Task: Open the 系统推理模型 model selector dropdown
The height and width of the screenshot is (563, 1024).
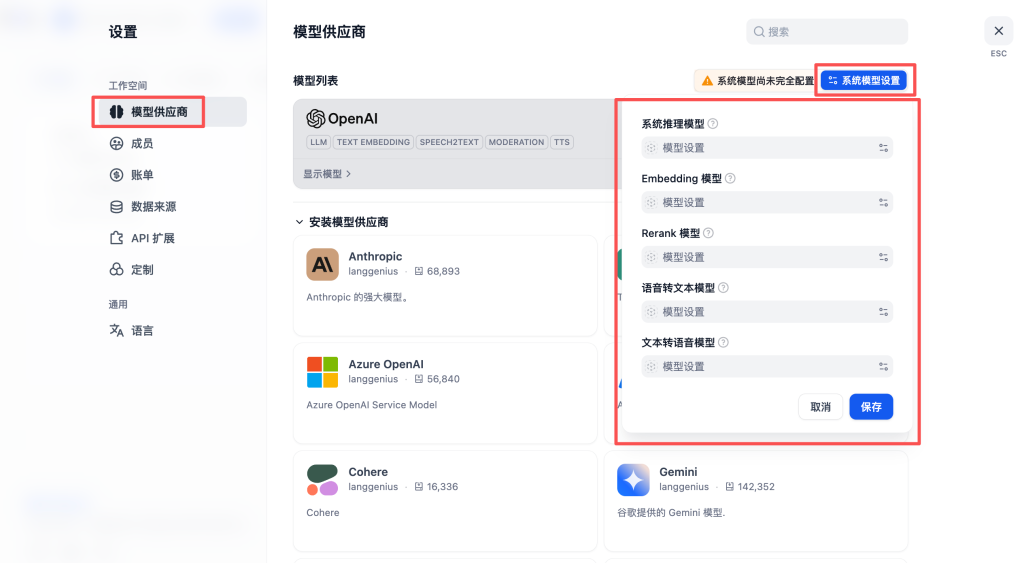Action: pos(766,148)
